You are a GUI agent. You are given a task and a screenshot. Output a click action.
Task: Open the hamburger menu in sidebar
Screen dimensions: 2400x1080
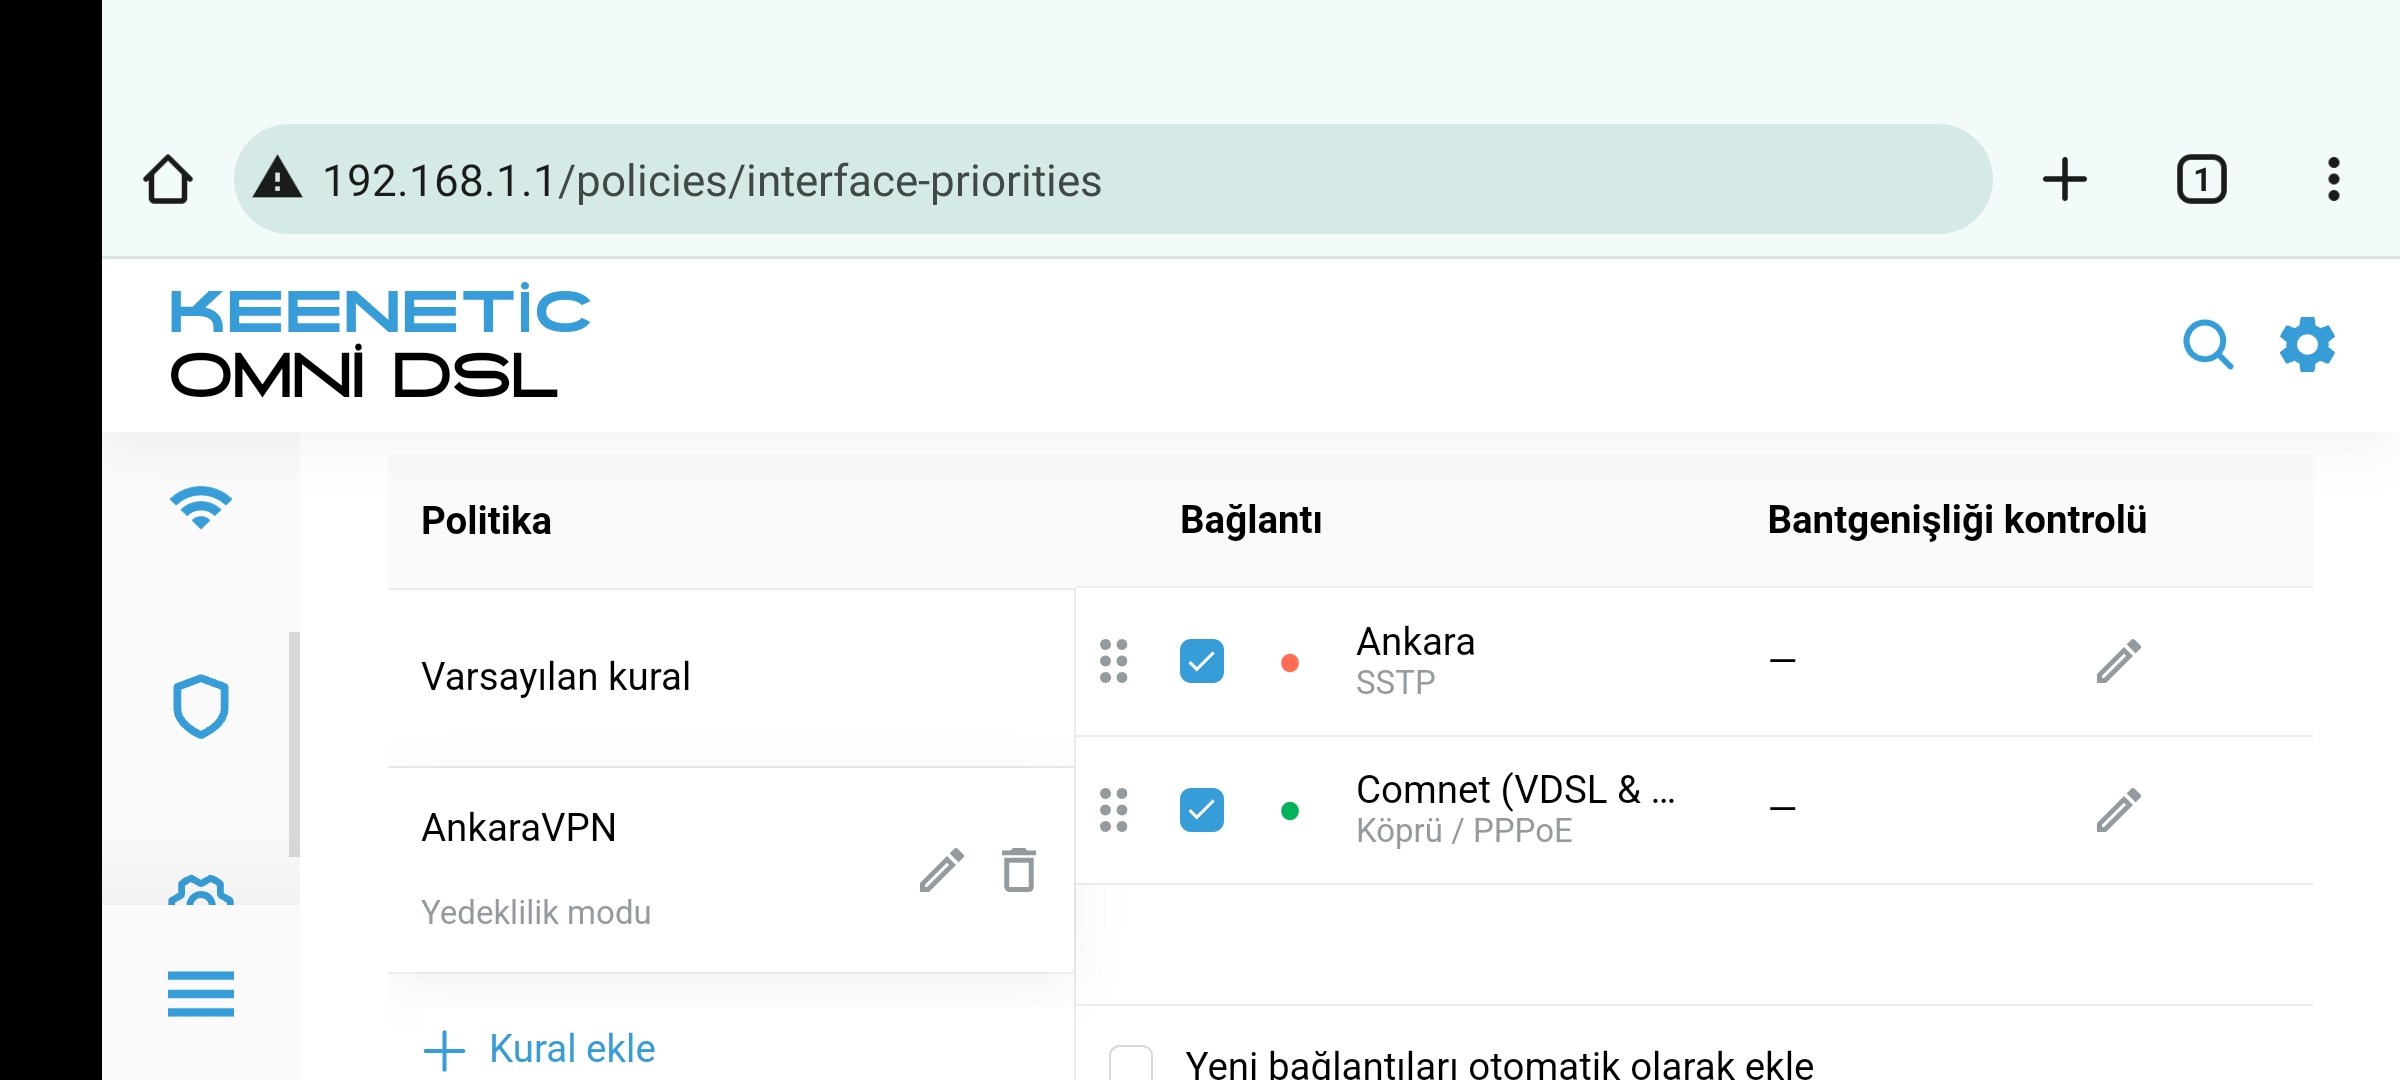201,994
